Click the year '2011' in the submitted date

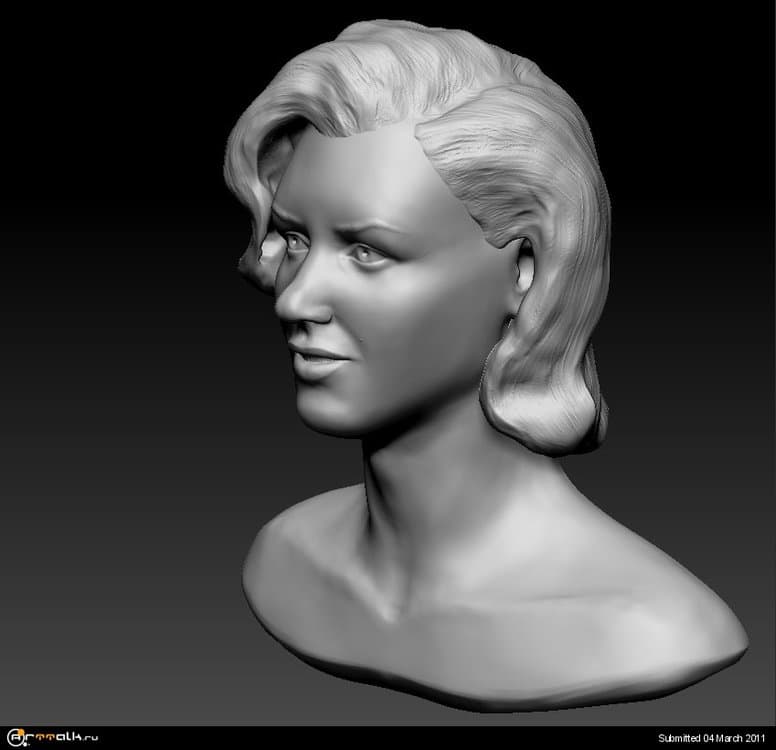click(757, 739)
